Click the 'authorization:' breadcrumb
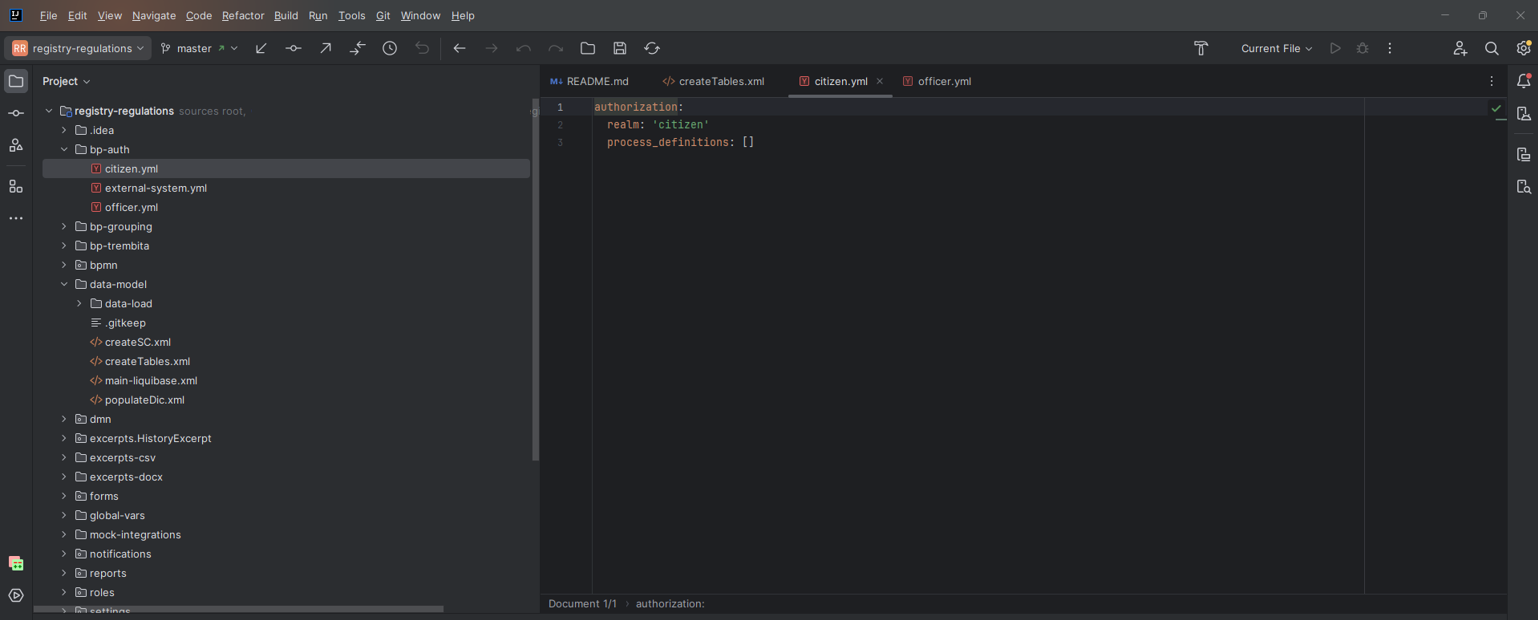Image resolution: width=1538 pixels, height=620 pixels. coord(670,604)
